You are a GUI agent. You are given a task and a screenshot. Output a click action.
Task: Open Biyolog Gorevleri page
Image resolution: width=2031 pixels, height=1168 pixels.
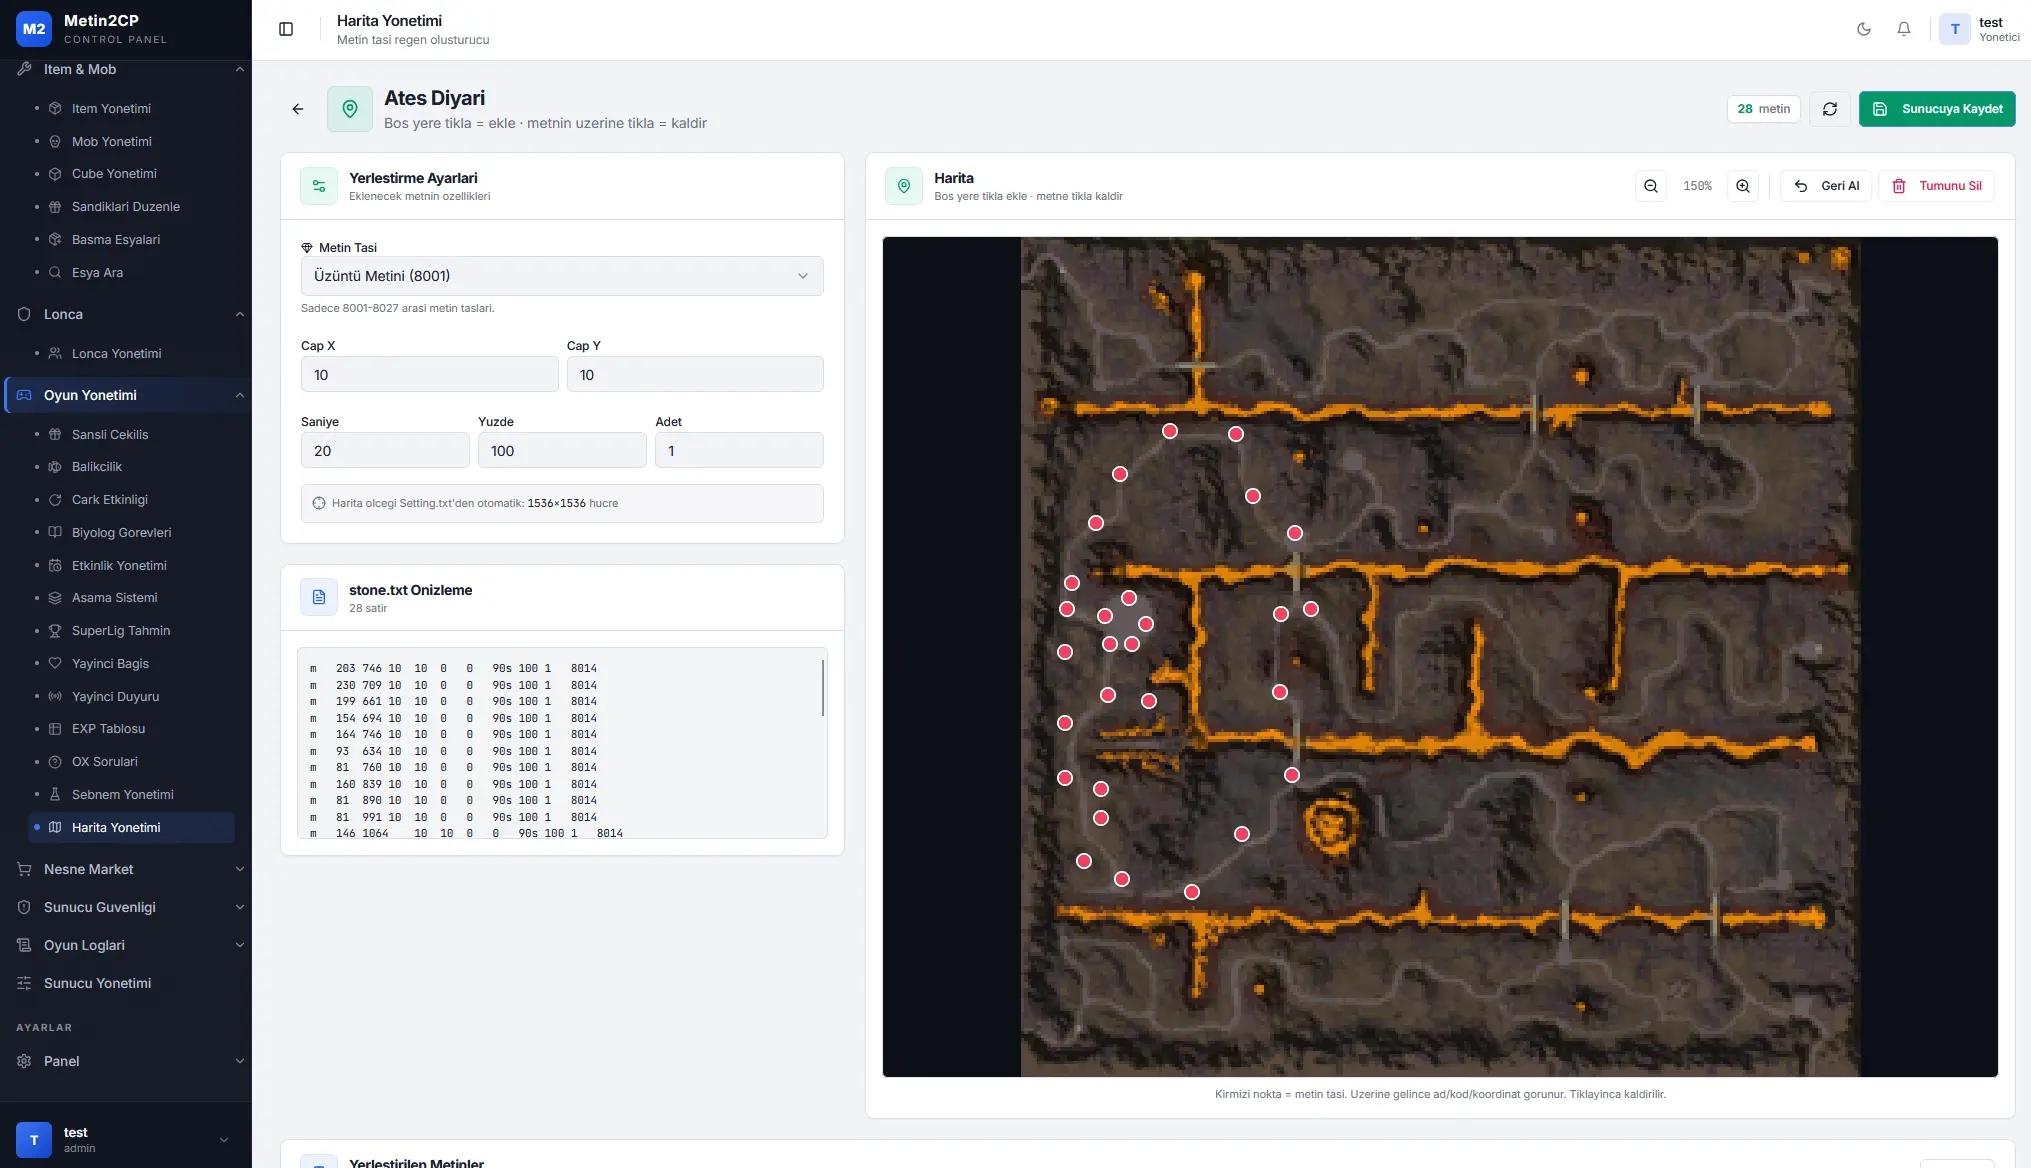121,532
